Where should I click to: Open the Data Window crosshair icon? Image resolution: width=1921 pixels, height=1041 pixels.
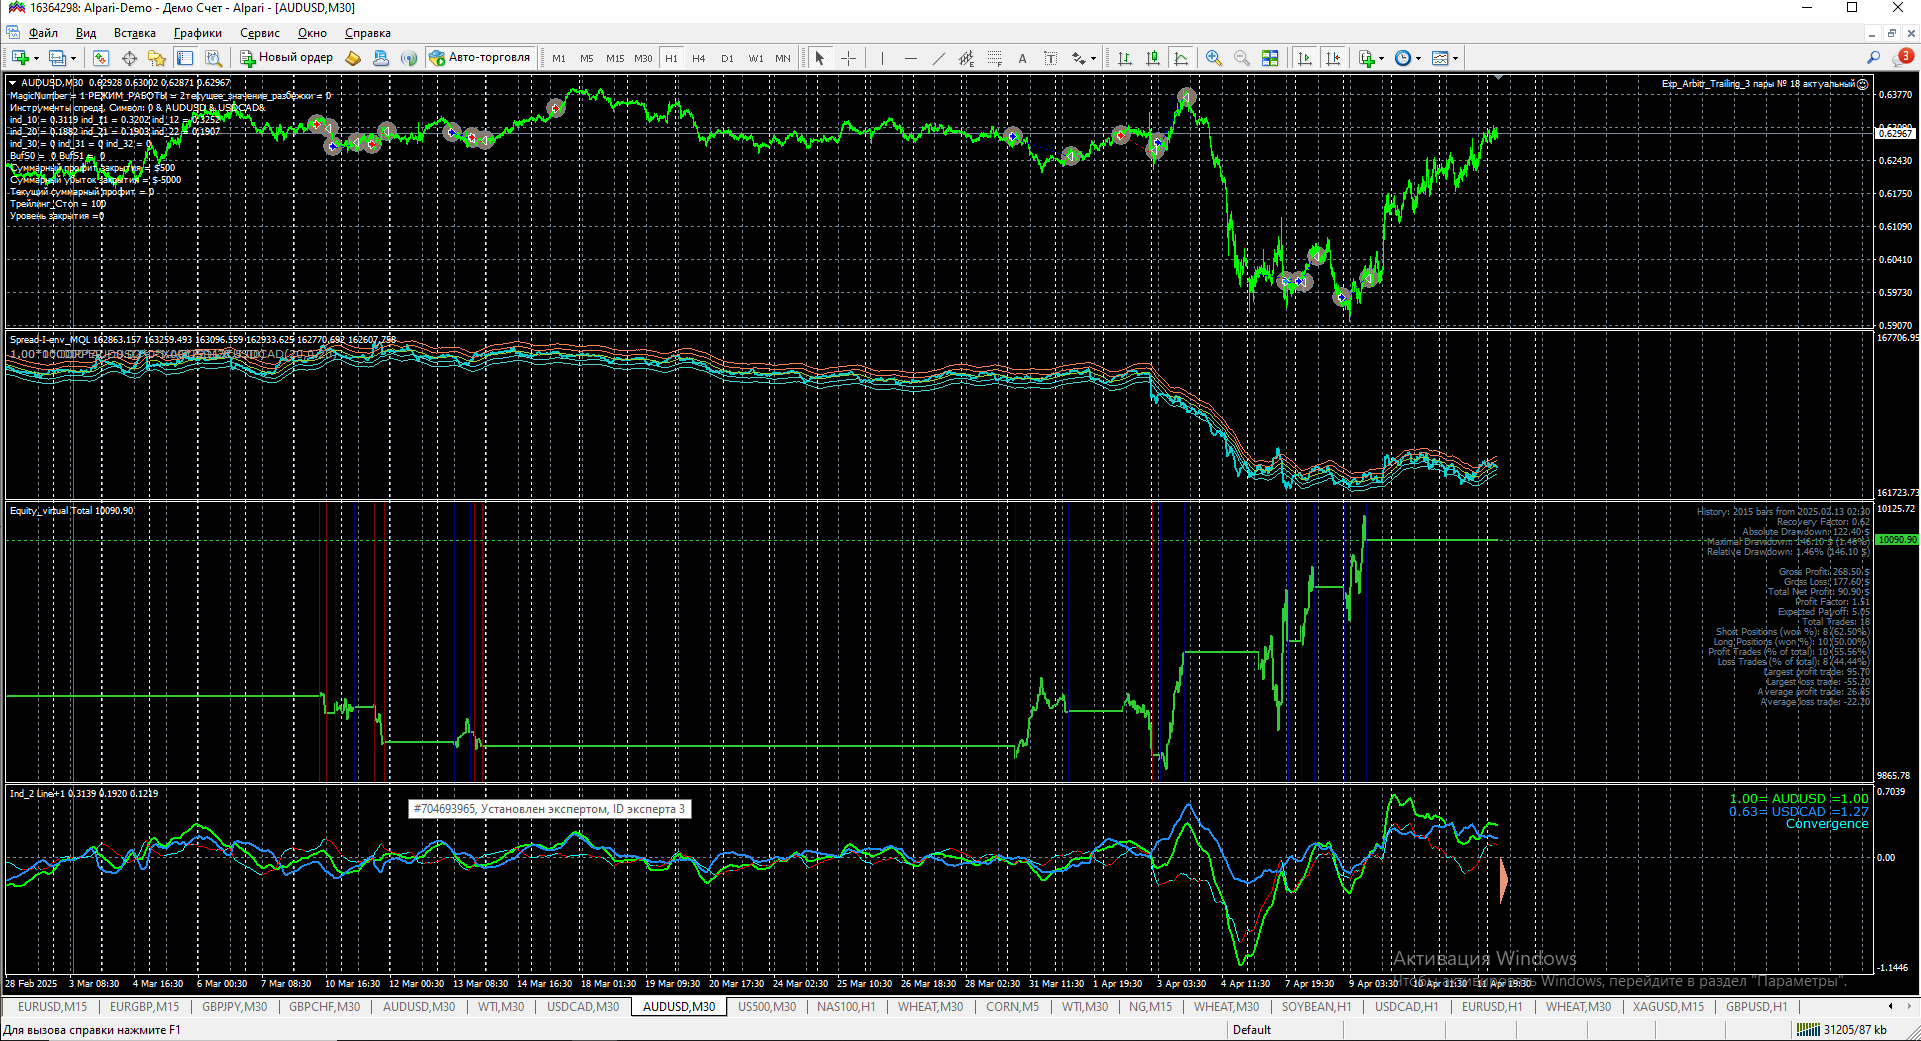pyautogui.click(x=129, y=58)
